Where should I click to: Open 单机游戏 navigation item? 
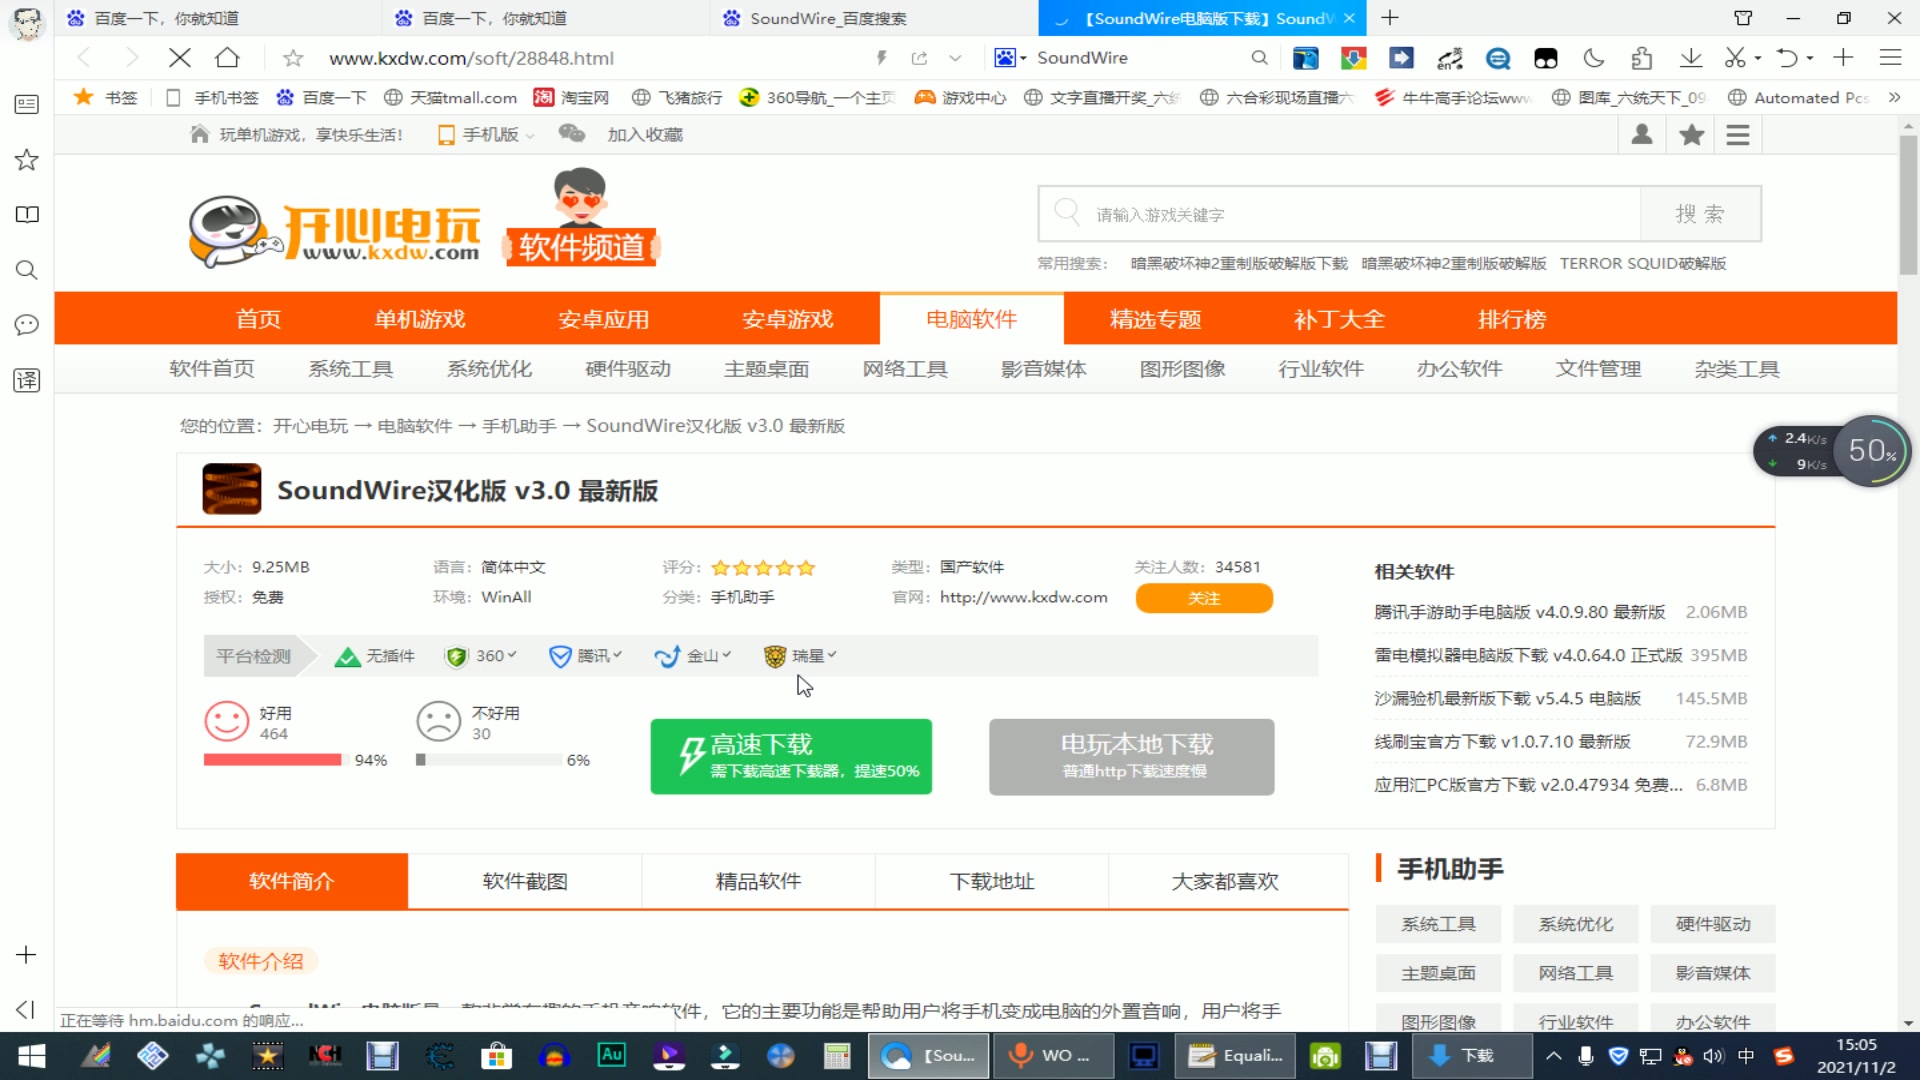420,319
